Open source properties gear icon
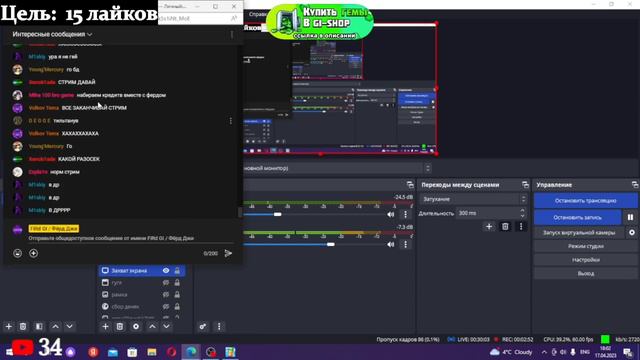Image resolution: width=640 pixels, height=360 pixels. 136,327
